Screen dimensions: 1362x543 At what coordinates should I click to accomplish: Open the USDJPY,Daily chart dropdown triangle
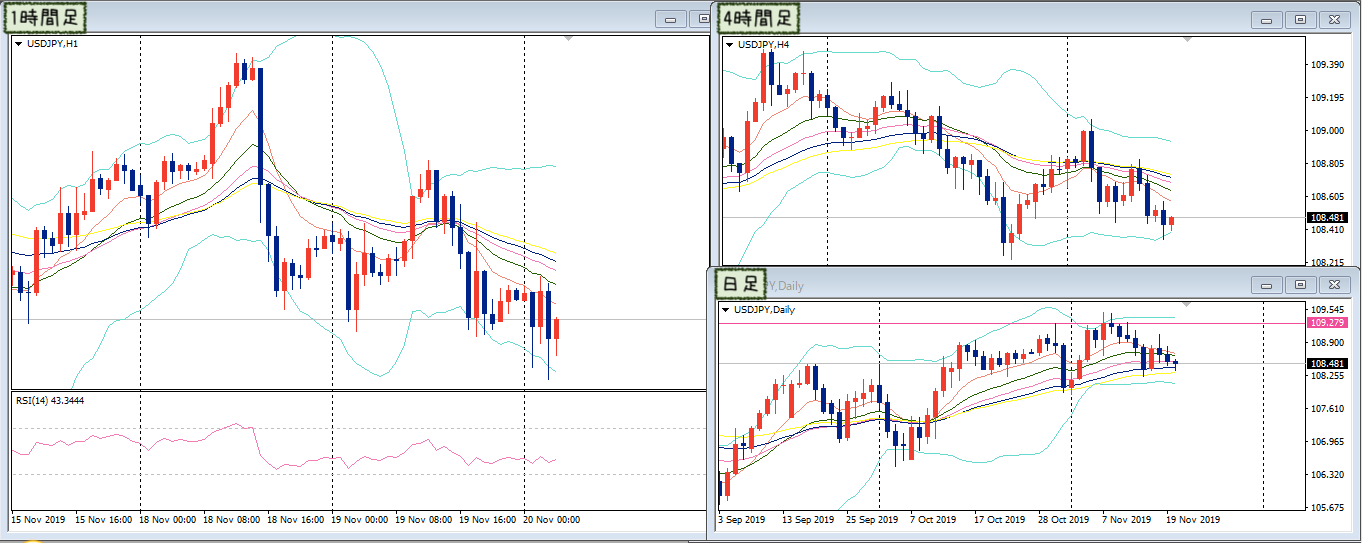tap(725, 310)
